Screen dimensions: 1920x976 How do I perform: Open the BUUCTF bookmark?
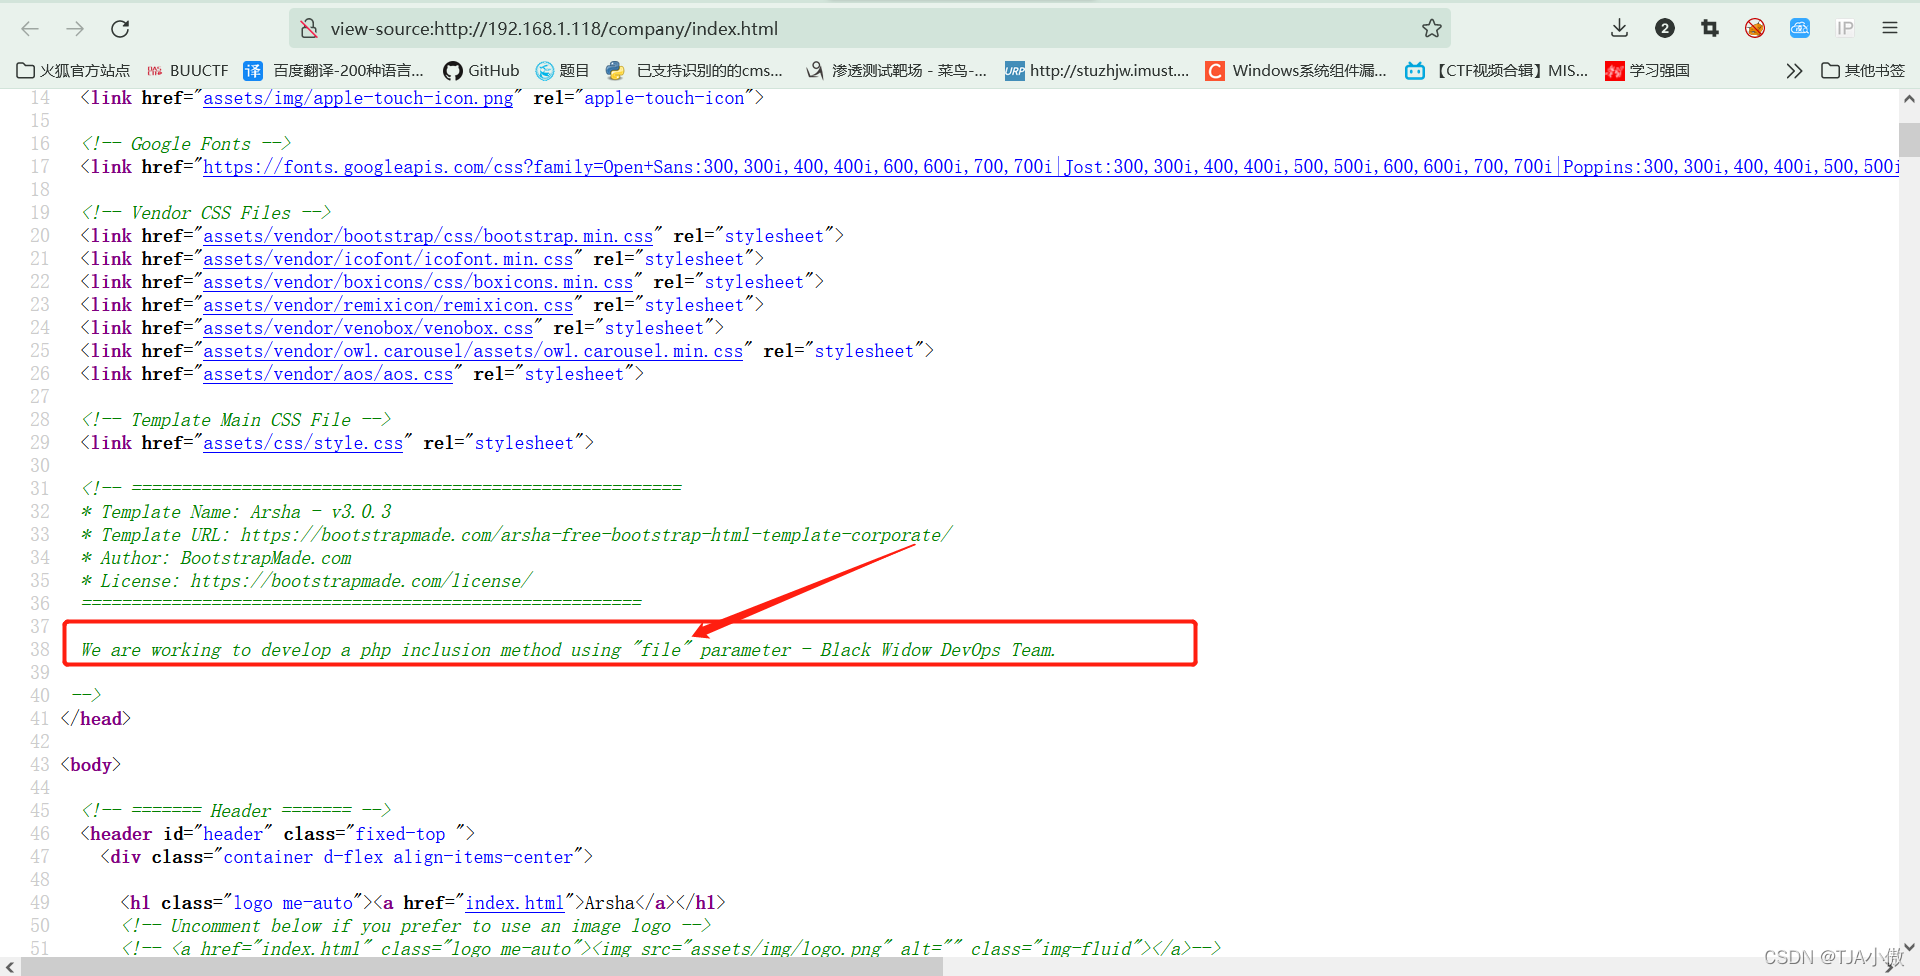(188, 71)
